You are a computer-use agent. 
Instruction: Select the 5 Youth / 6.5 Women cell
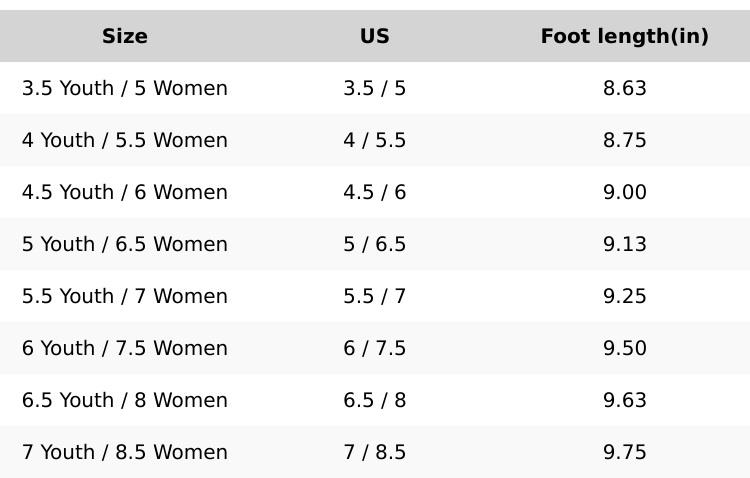pyautogui.click(x=125, y=245)
